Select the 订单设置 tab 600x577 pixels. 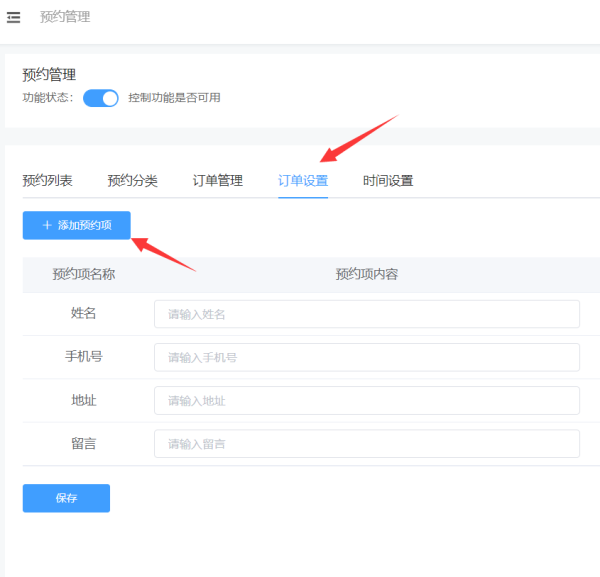(303, 181)
